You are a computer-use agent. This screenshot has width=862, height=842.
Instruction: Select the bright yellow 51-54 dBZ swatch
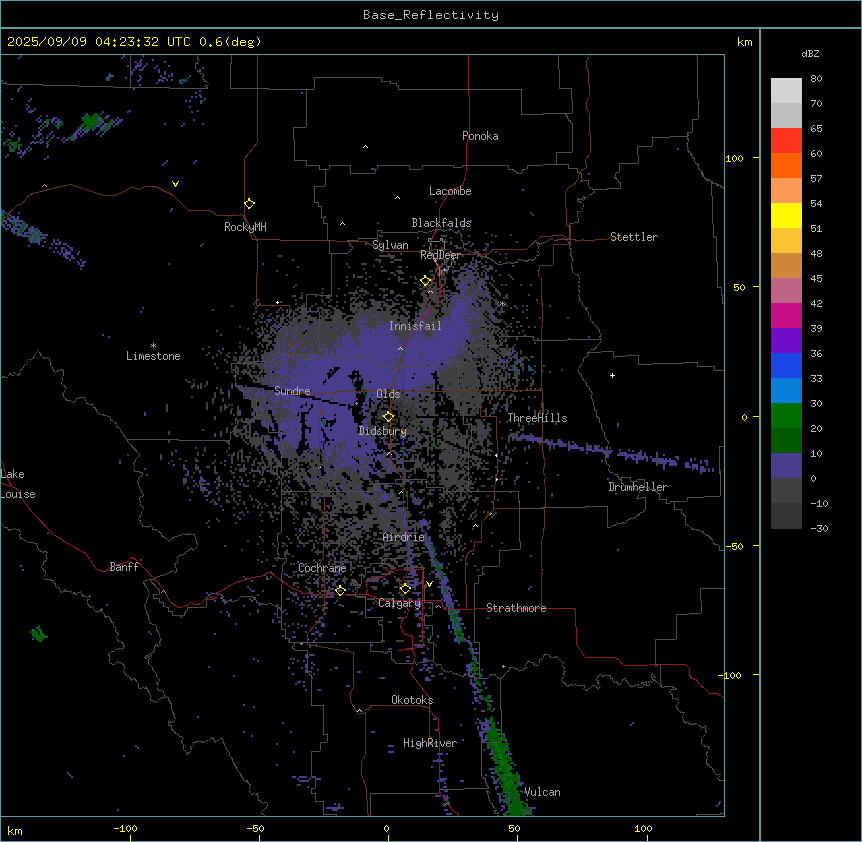[786, 215]
